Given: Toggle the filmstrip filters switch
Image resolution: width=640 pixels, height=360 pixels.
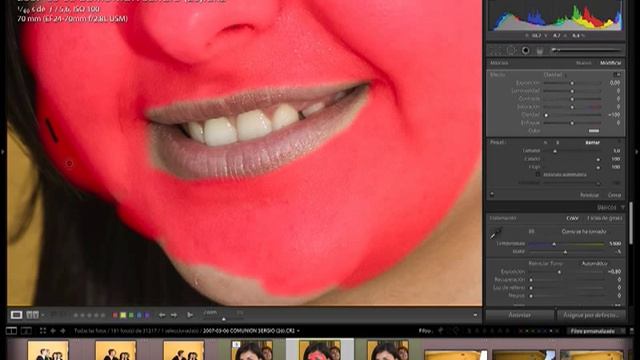Looking at the screenshot, I should (631, 331).
